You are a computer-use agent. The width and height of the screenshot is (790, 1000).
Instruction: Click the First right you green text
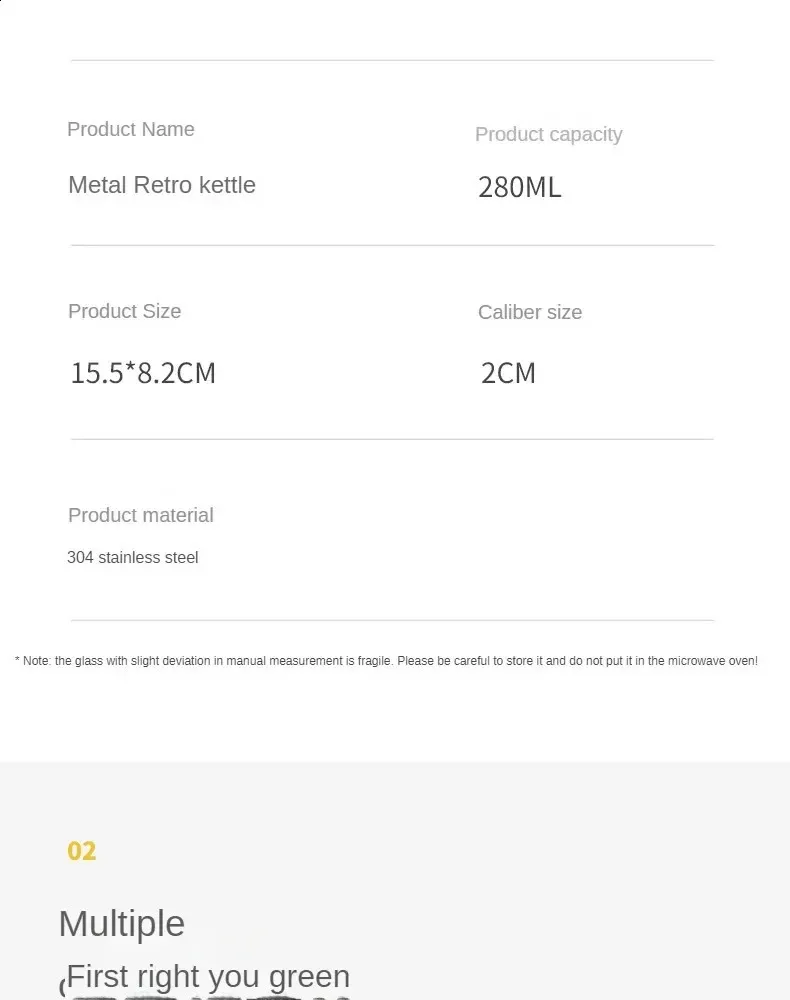208,976
